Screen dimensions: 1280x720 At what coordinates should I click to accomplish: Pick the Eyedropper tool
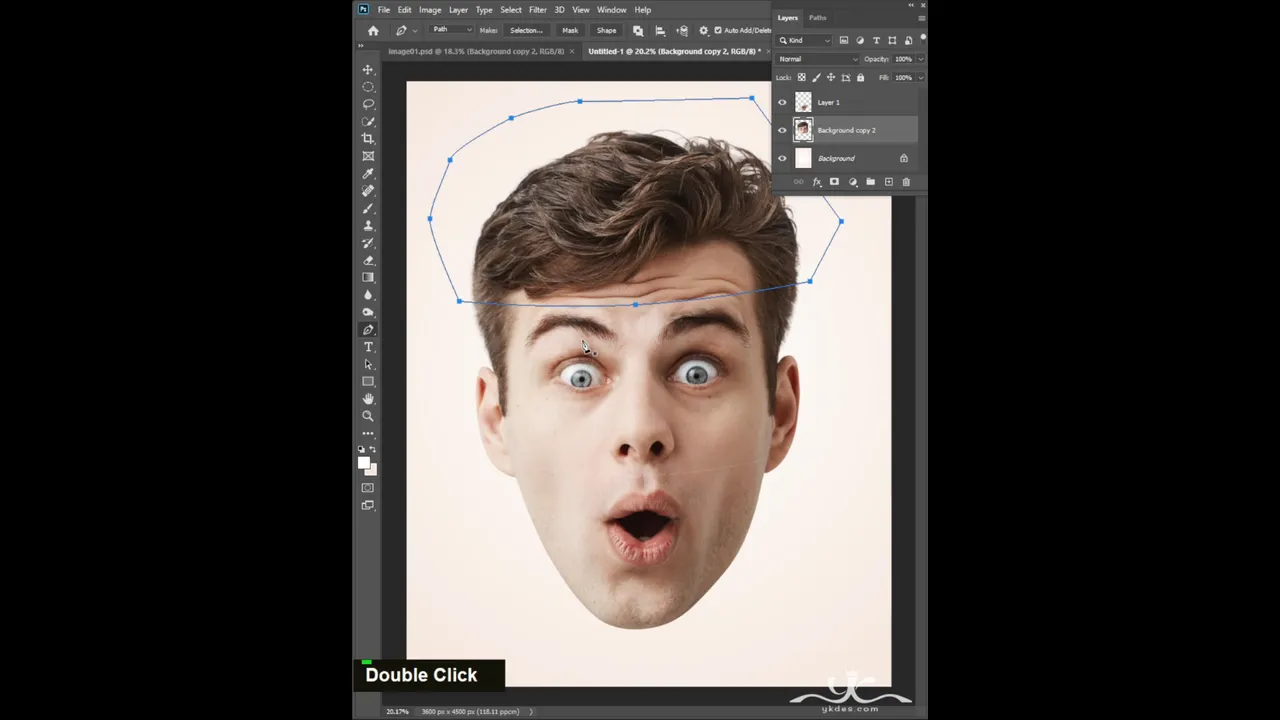tap(368, 174)
